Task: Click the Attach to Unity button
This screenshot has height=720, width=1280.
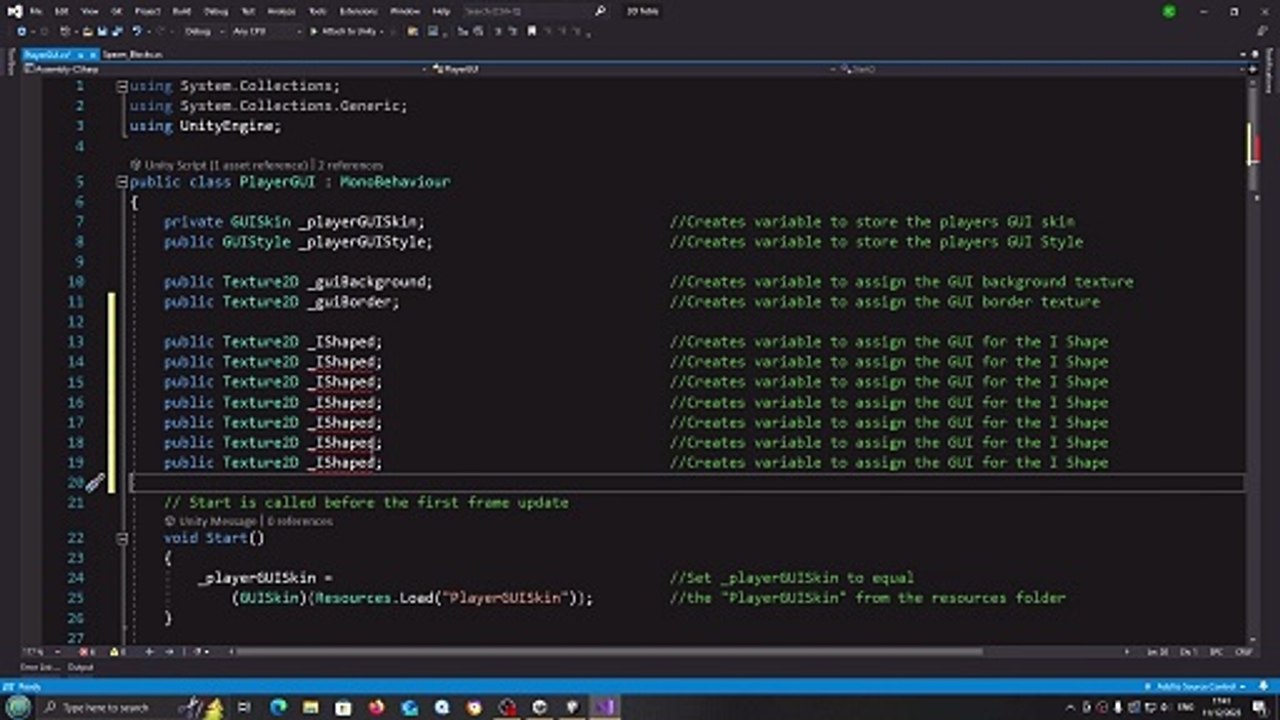Action: (345, 32)
